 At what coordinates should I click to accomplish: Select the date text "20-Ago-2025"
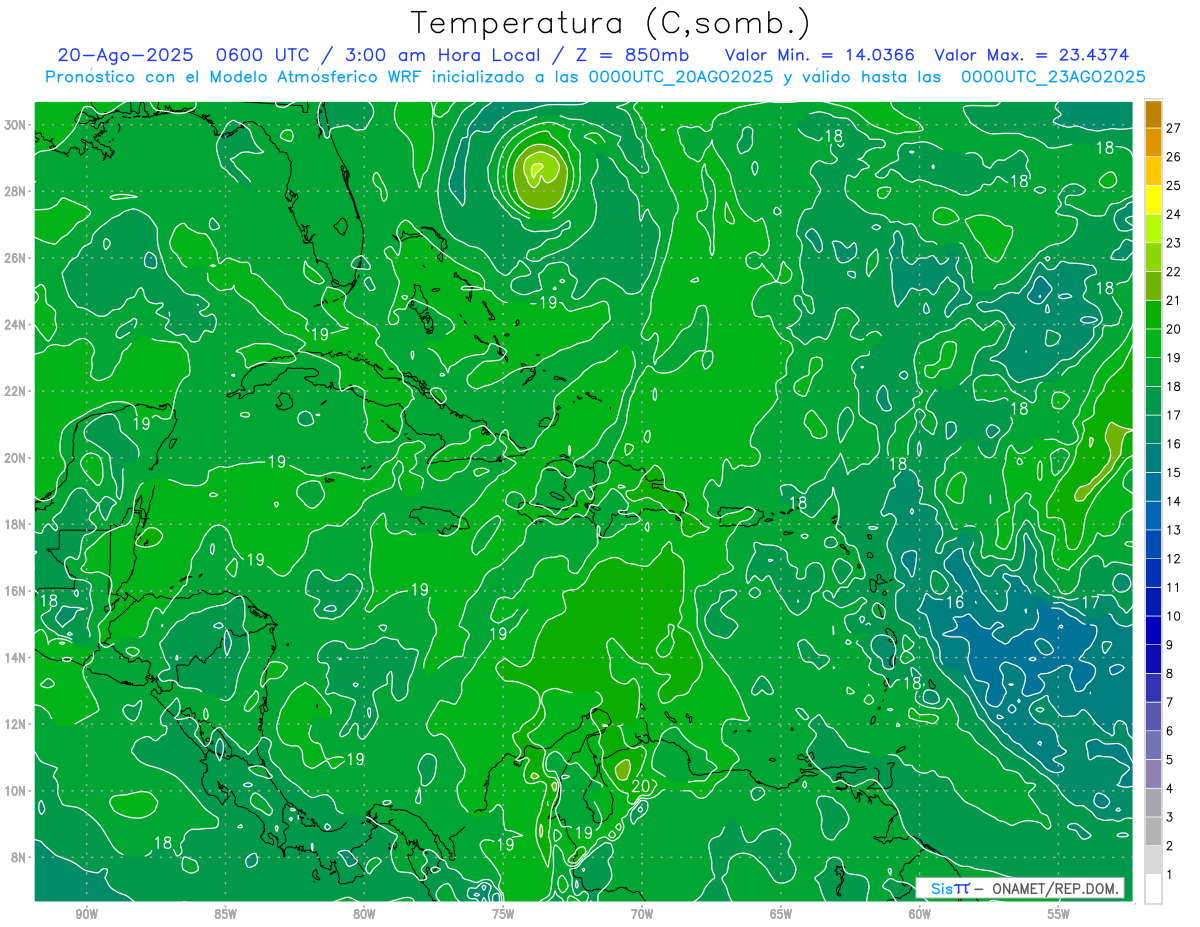pos(124,56)
